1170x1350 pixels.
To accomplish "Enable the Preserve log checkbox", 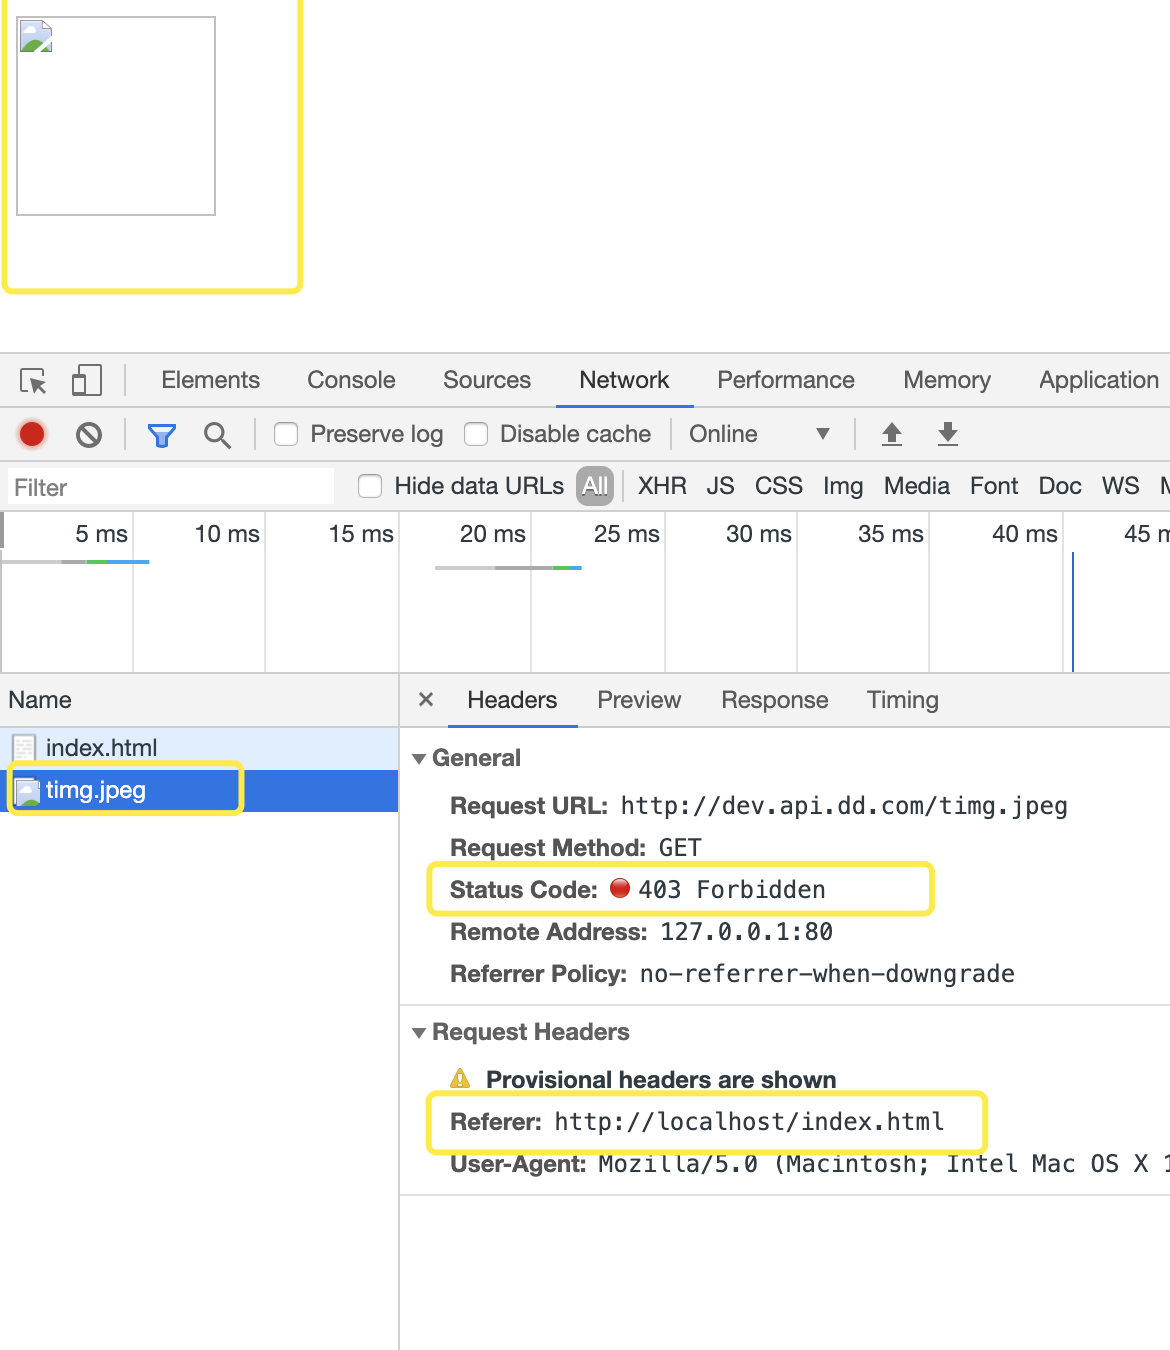I will (x=286, y=434).
